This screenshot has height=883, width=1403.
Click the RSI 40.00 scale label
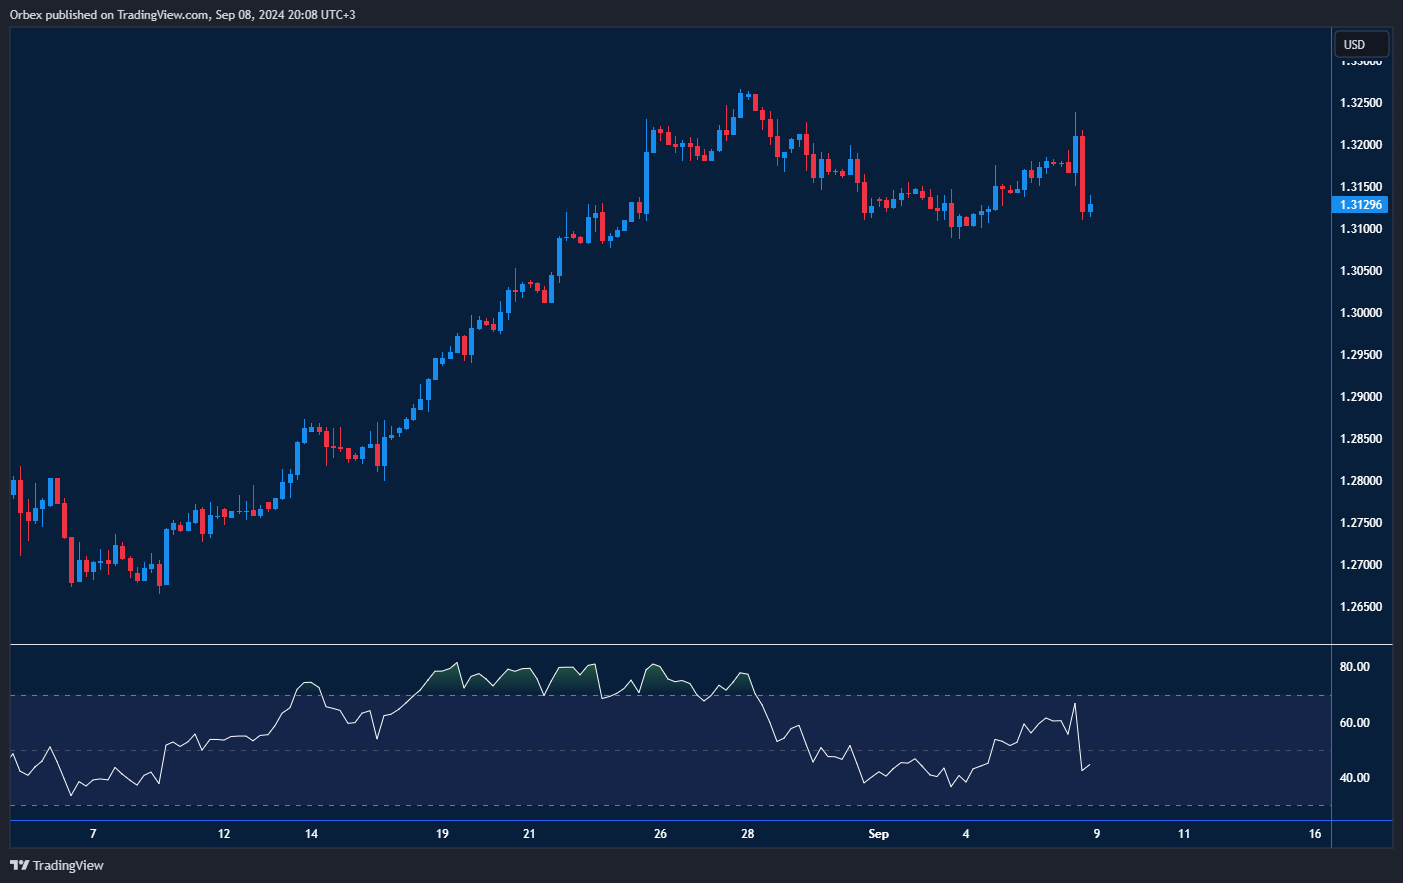pyautogui.click(x=1354, y=778)
